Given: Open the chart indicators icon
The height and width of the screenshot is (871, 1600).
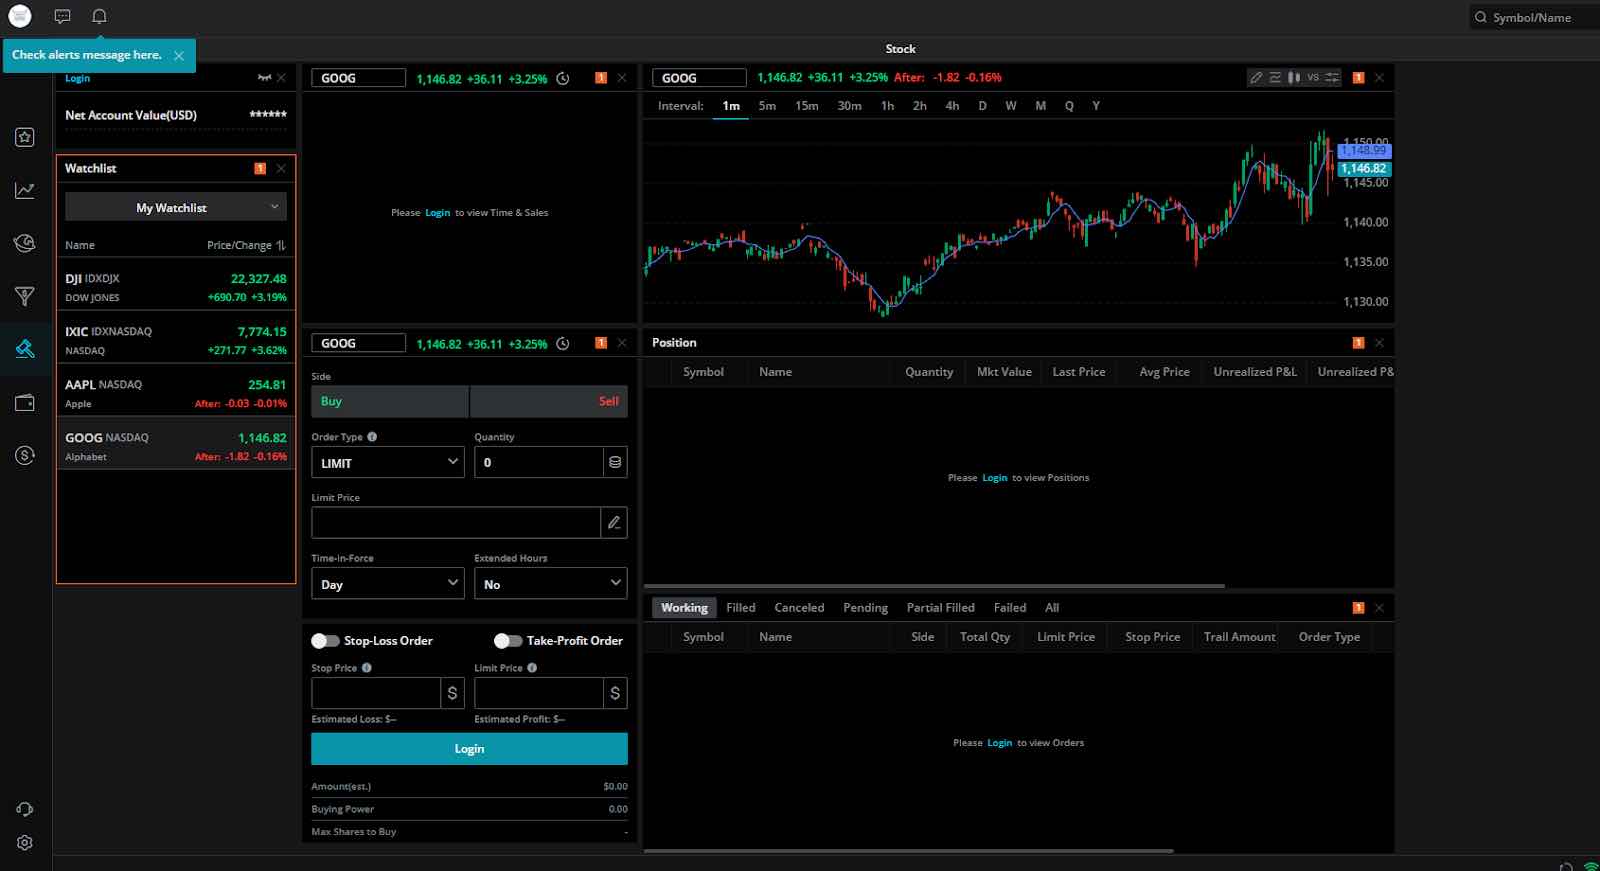Looking at the screenshot, I should [x=1275, y=78].
